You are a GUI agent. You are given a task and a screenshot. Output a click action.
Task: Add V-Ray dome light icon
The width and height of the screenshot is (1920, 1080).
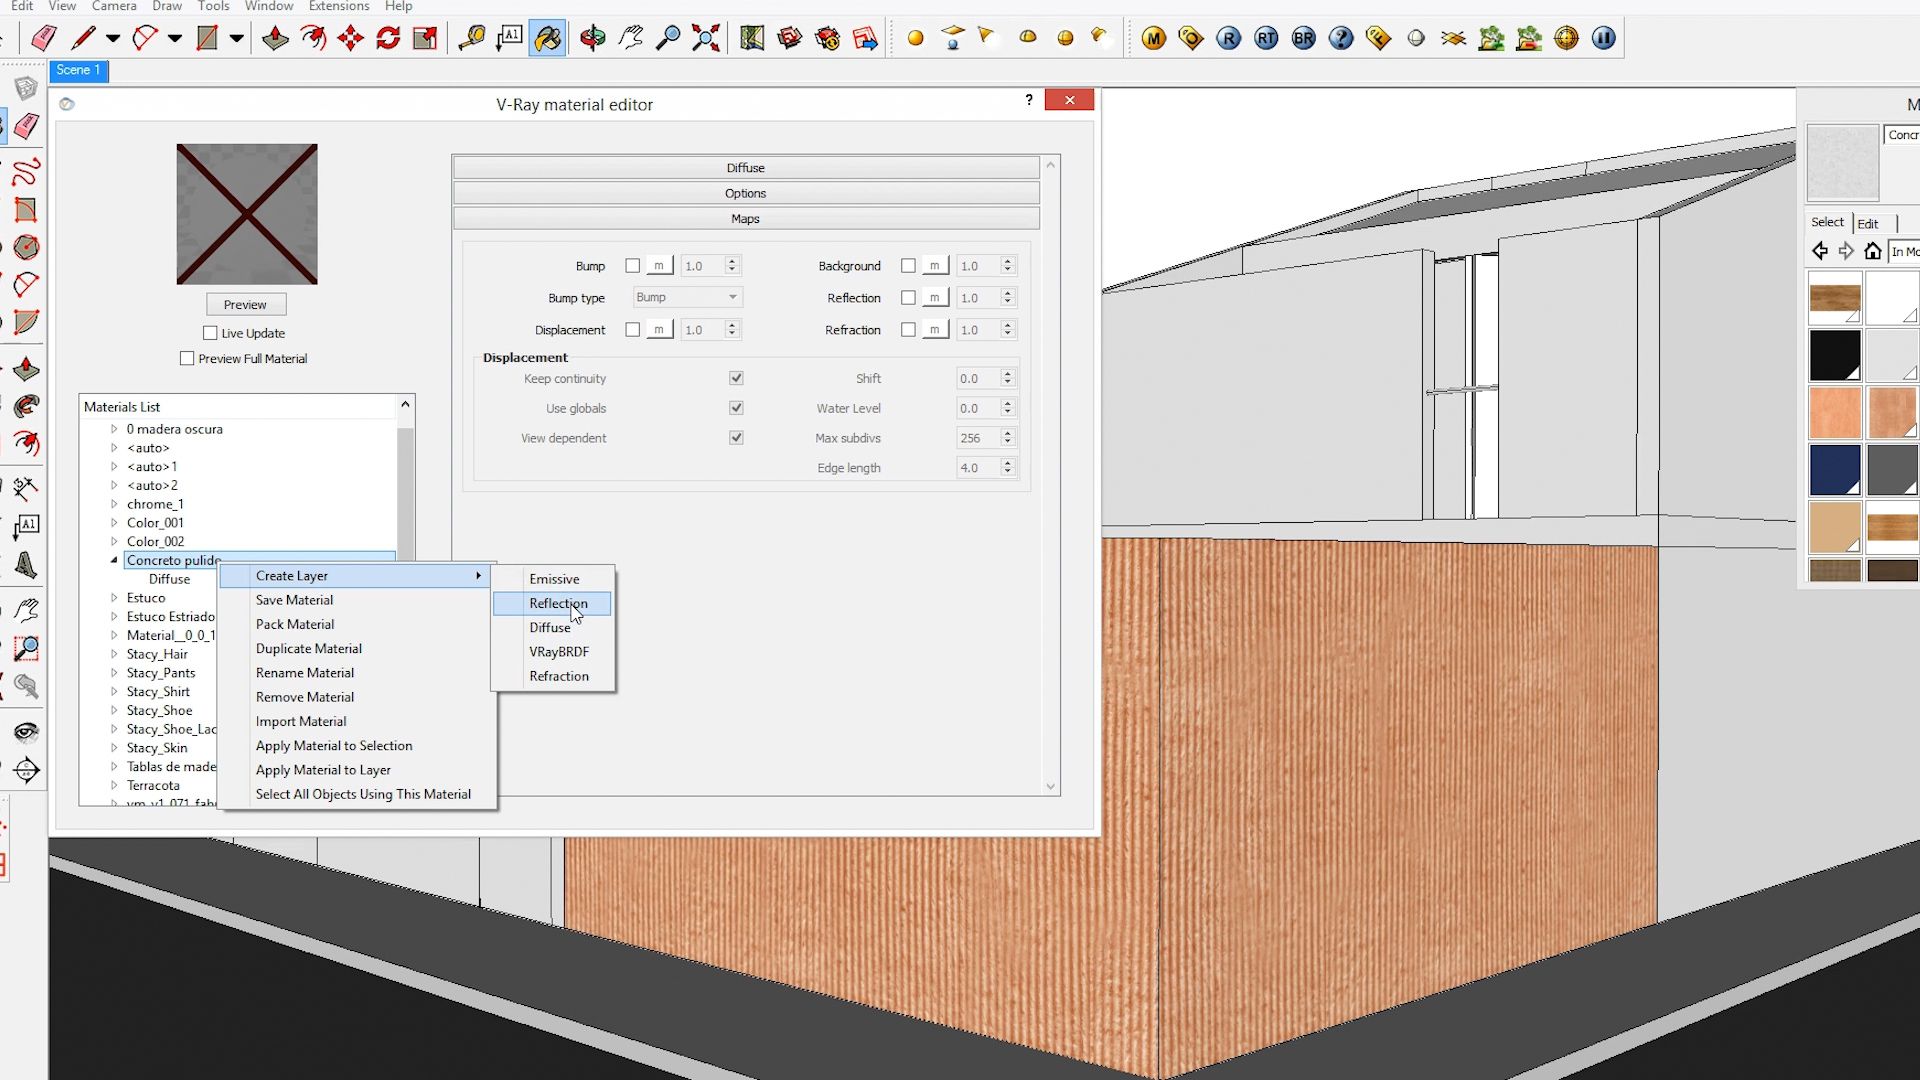click(x=1028, y=38)
